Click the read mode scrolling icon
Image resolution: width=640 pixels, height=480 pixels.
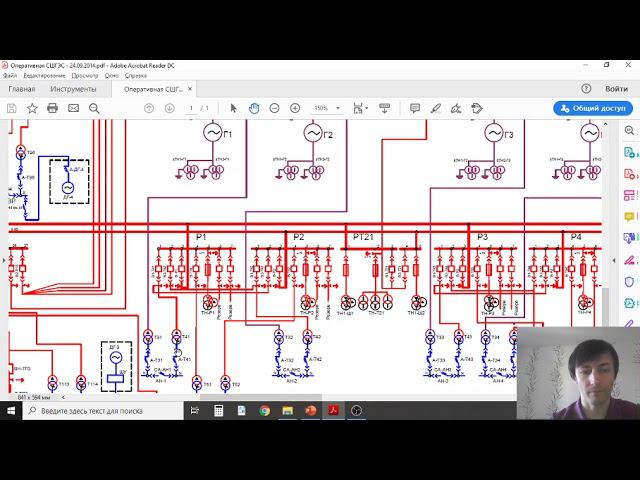pyautogui.click(x=384, y=108)
